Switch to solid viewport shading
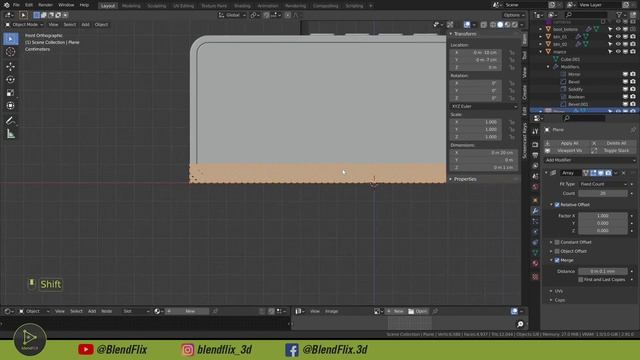This screenshot has width=640, height=360. (500, 25)
